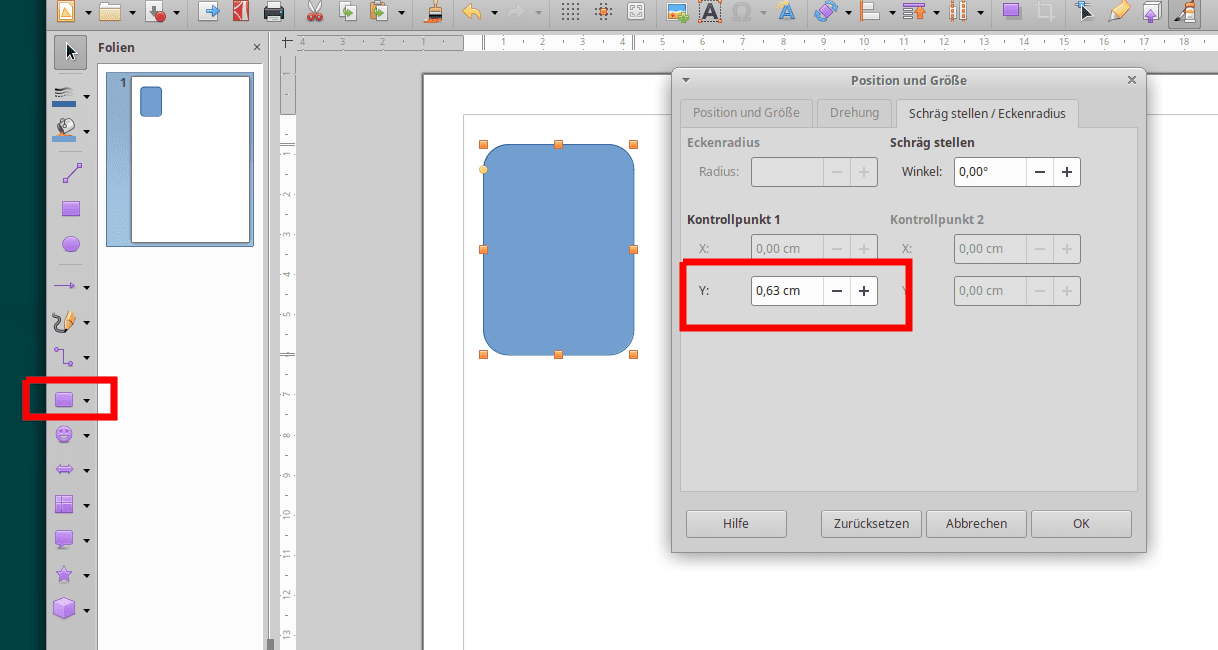Select the block arrows tool
The image size is (1218, 650).
tap(64, 469)
